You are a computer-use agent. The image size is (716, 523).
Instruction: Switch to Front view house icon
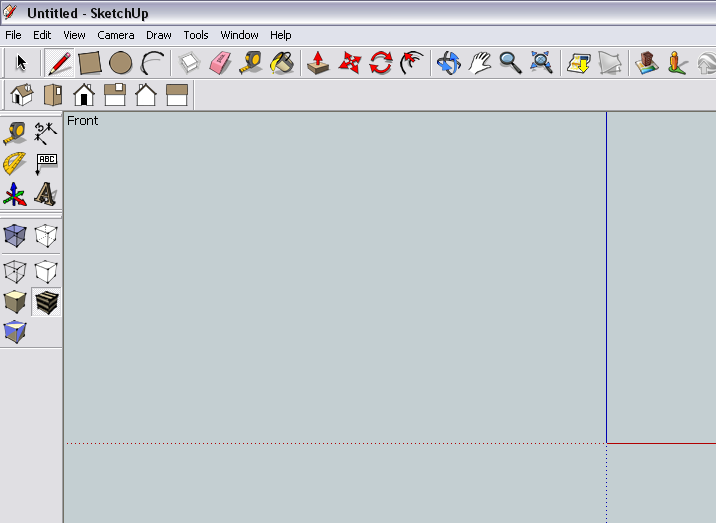tap(84, 95)
